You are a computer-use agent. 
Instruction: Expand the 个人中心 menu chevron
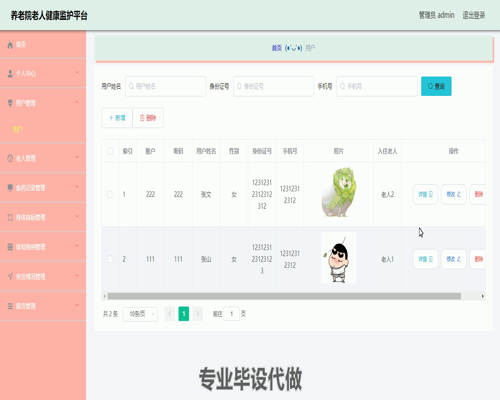[x=77, y=72]
